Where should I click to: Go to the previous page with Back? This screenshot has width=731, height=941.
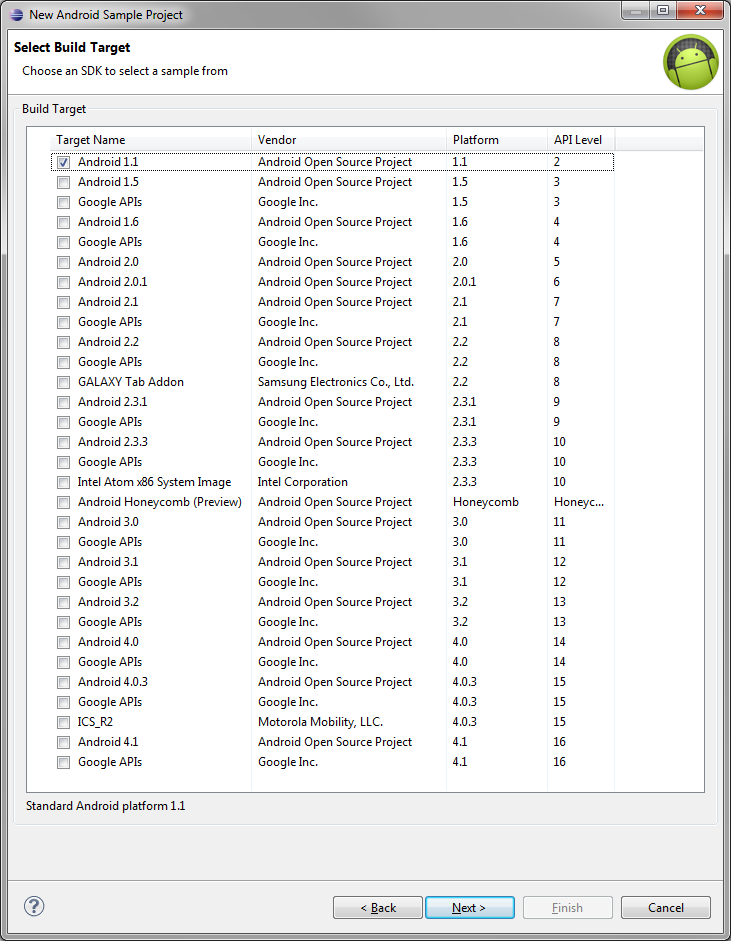tap(378, 907)
